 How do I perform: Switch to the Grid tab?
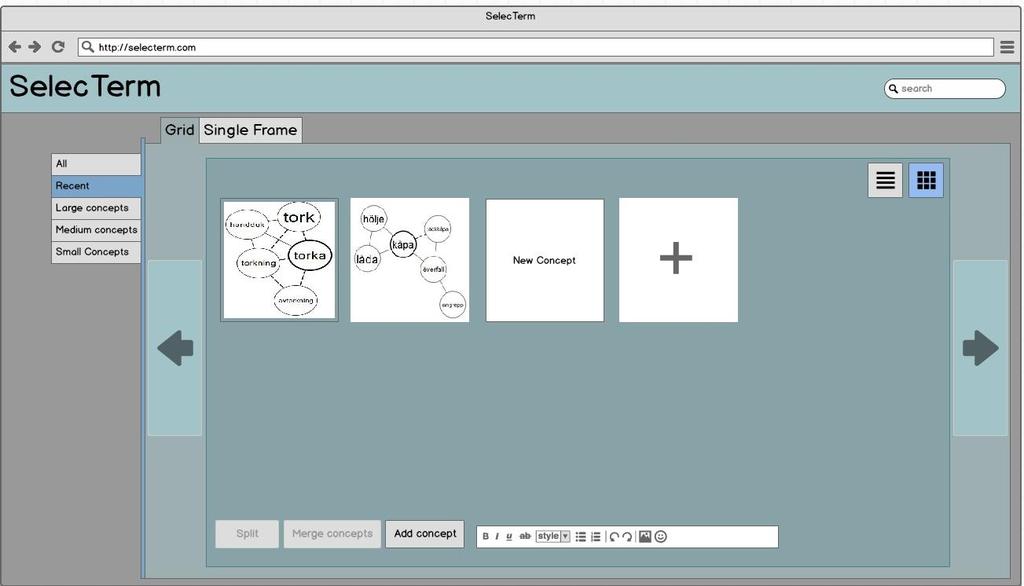[179, 130]
